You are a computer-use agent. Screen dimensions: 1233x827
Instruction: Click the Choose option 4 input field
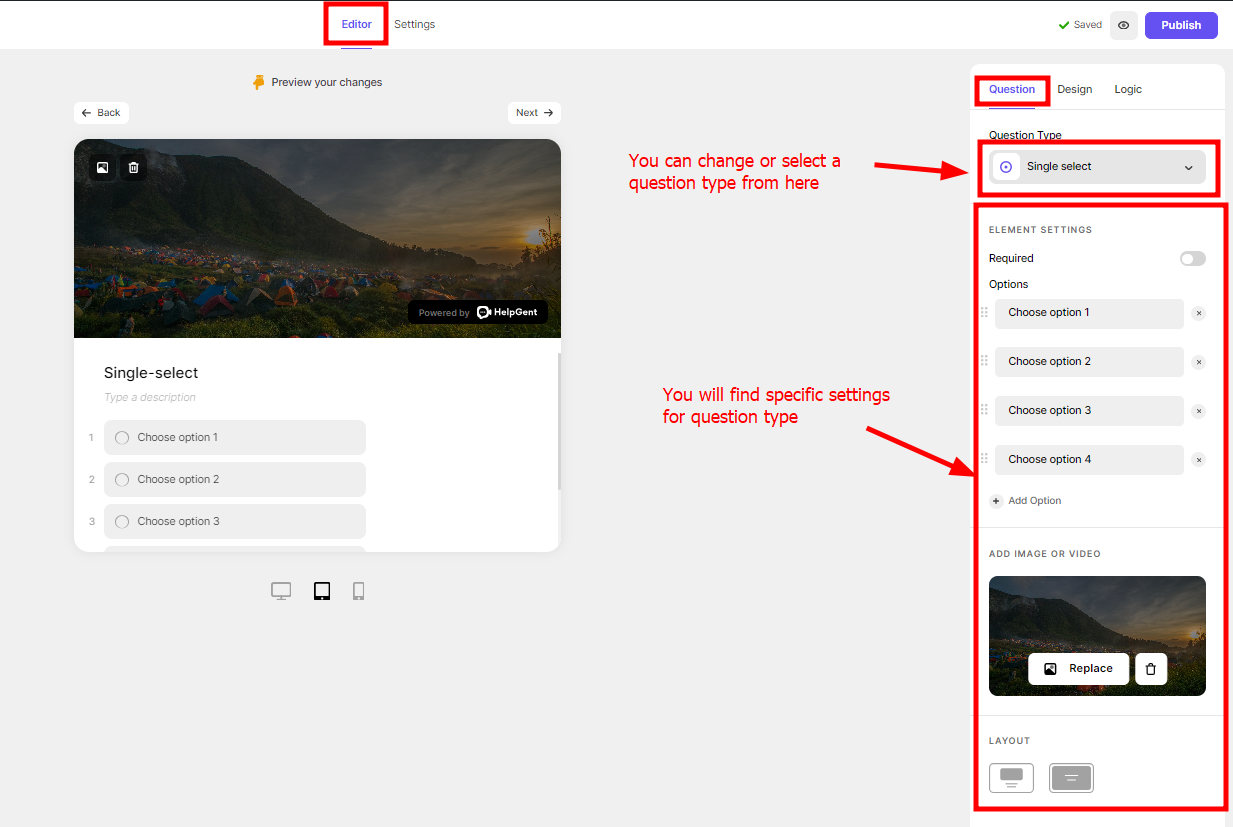1088,460
